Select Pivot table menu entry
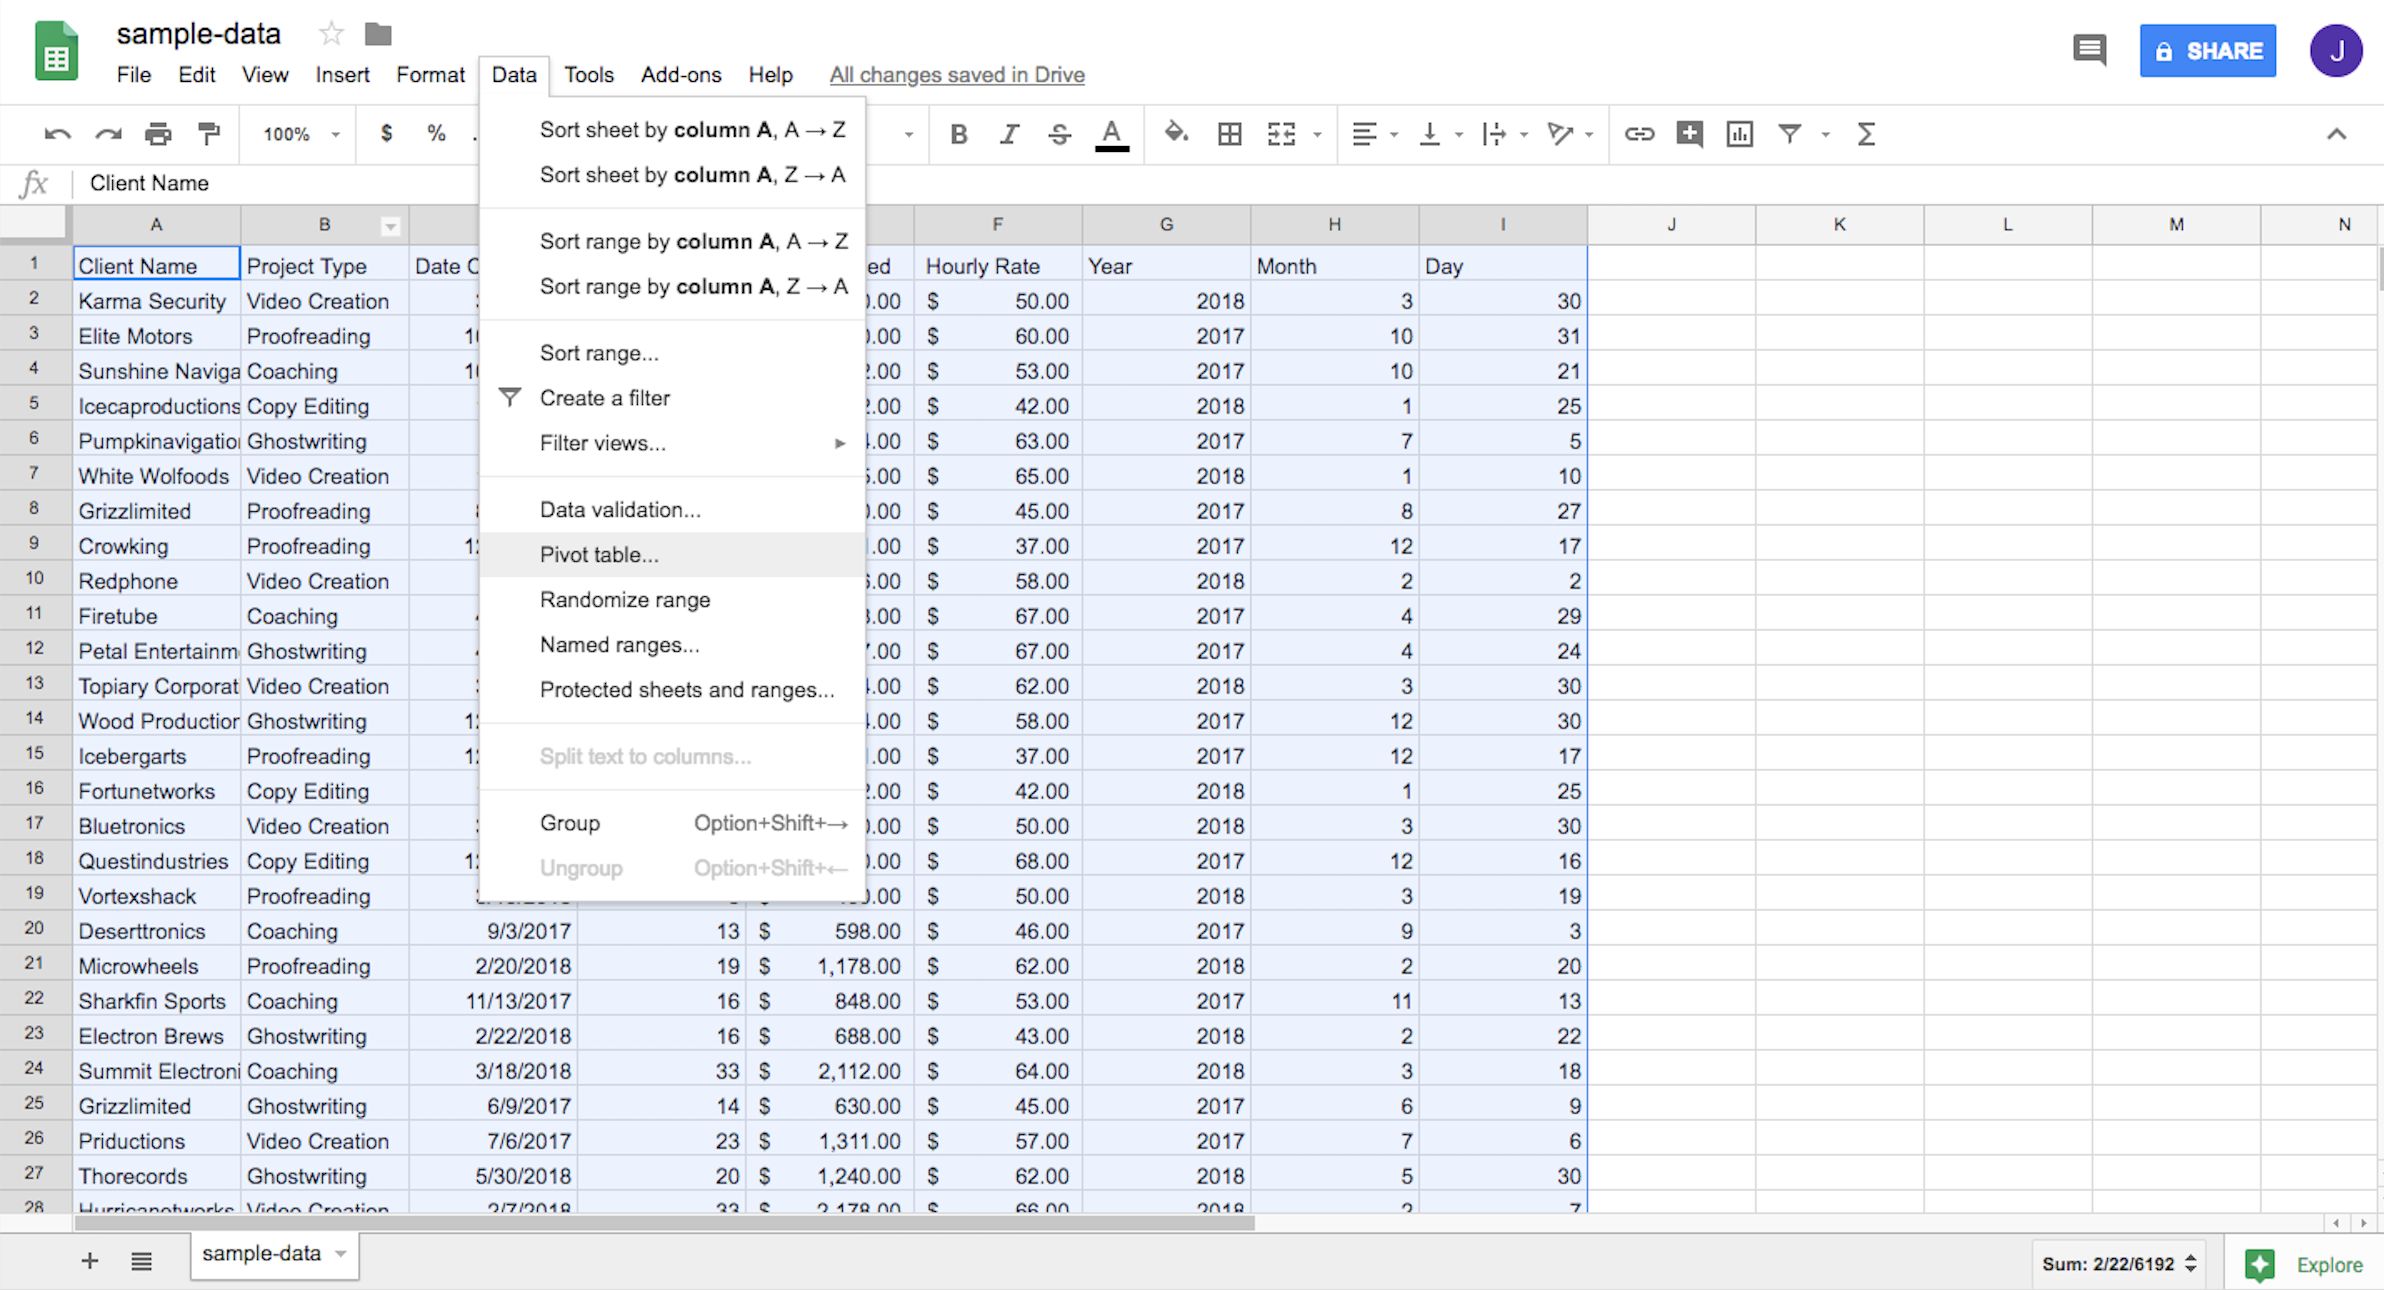2384x1290 pixels. pos(599,555)
